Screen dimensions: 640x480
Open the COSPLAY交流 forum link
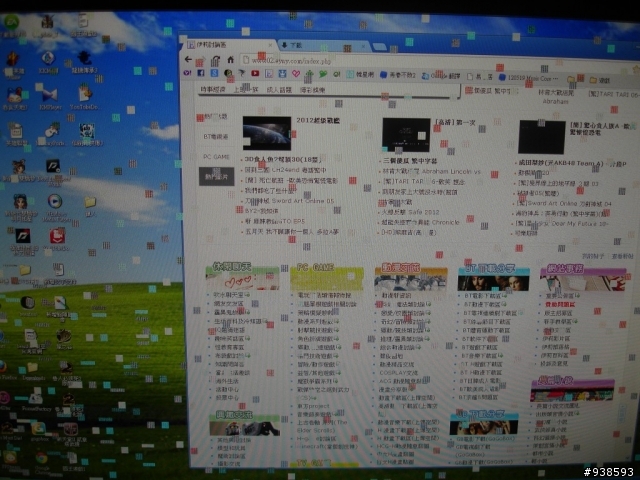coord(398,373)
